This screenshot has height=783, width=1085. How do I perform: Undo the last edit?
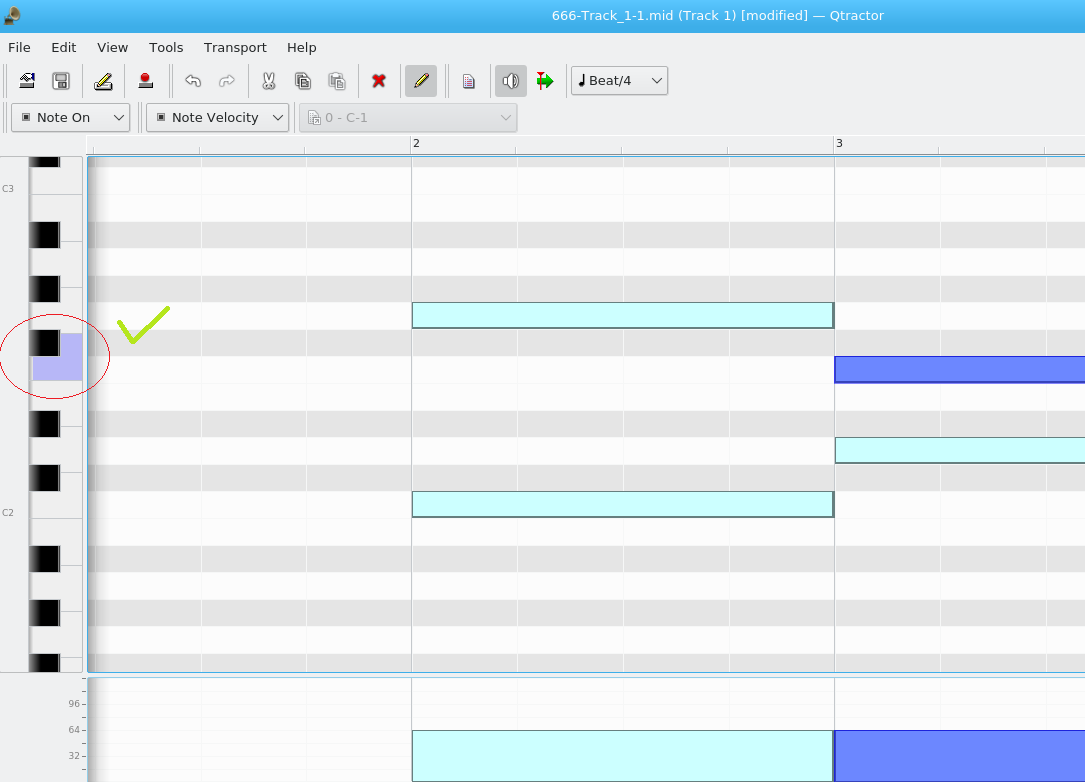(193, 81)
